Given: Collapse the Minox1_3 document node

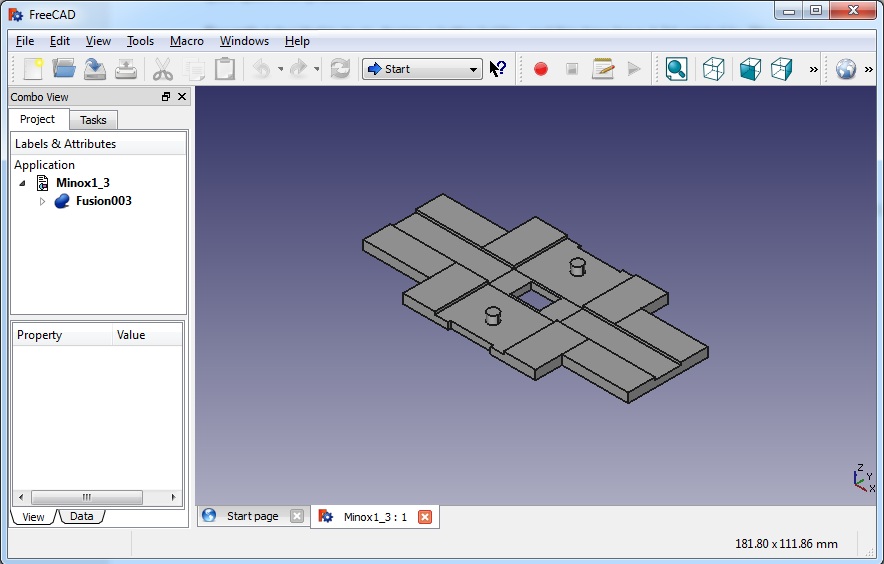Looking at the screenshot, I should [x=23, y=183].
